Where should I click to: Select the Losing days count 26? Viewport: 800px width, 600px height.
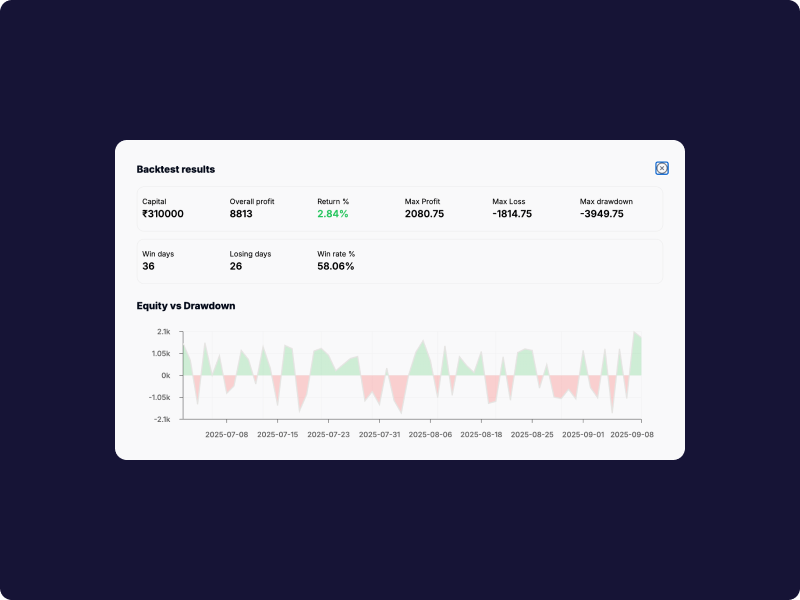point(236,266)
